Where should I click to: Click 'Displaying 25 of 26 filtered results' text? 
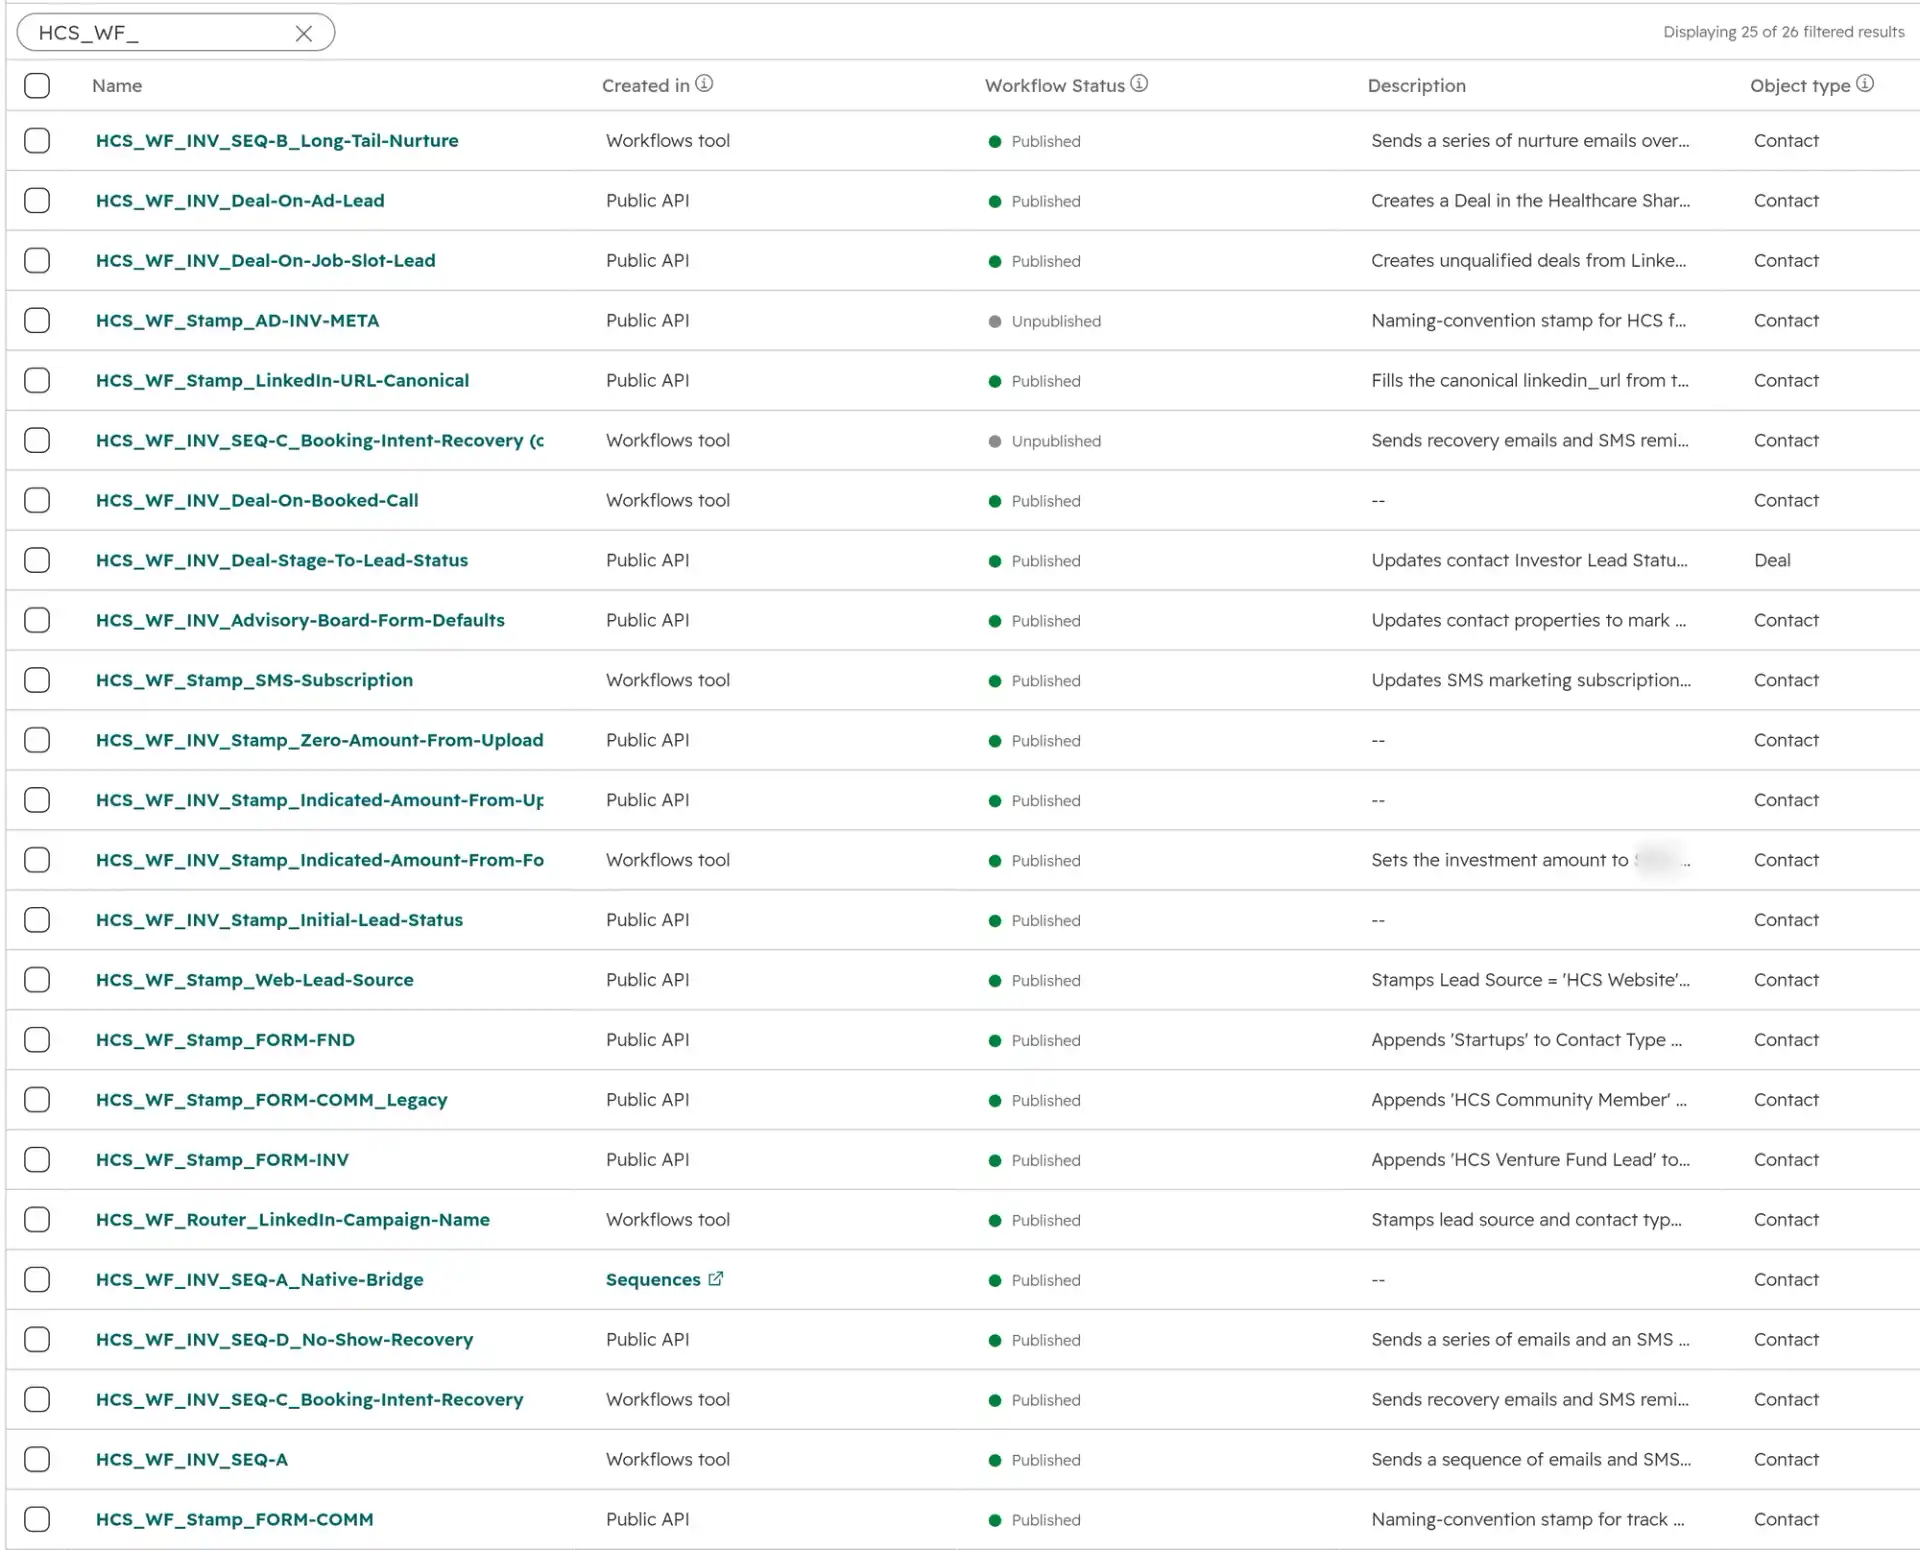(x=1783, y=32)
